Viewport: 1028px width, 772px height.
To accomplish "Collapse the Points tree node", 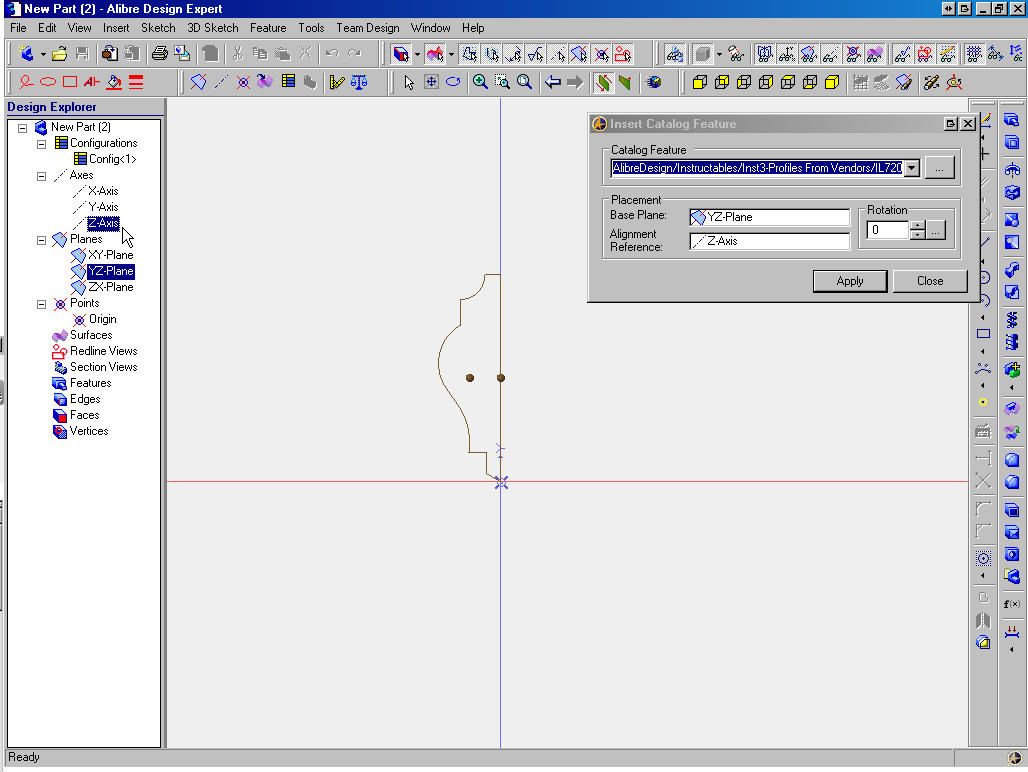I will tap(40, 303).
